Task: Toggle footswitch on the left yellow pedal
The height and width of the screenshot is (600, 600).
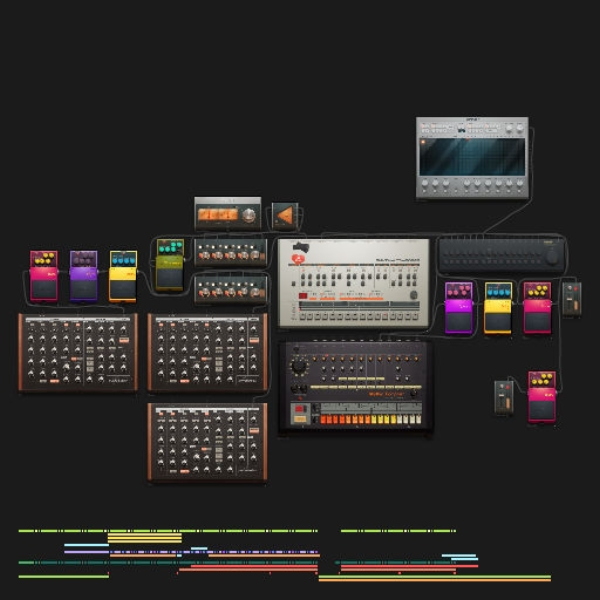Action: point(123,290)
